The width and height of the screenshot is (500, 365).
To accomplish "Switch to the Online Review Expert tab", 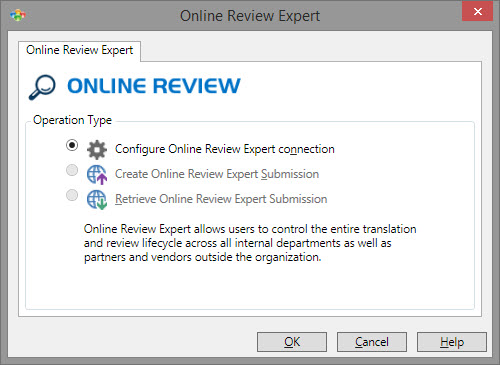I will point(79,50).
